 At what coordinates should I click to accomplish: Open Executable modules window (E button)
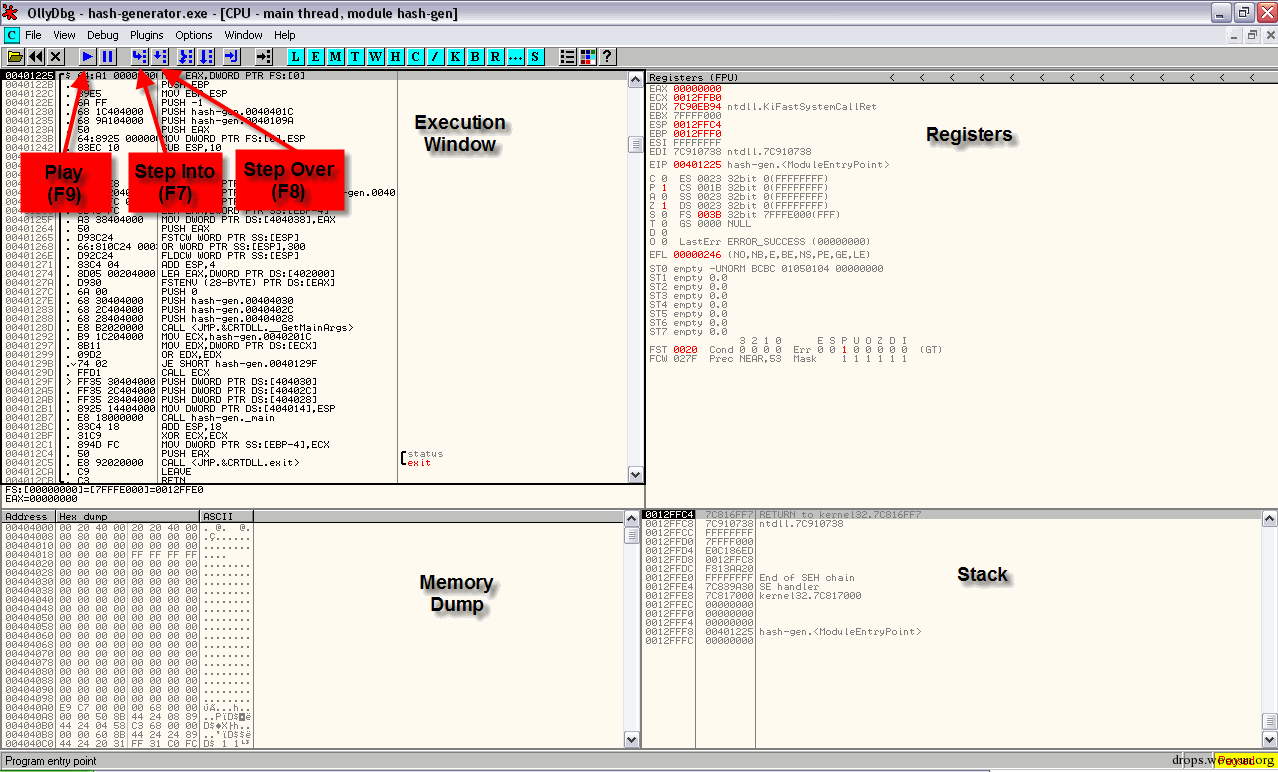(316, 57)
